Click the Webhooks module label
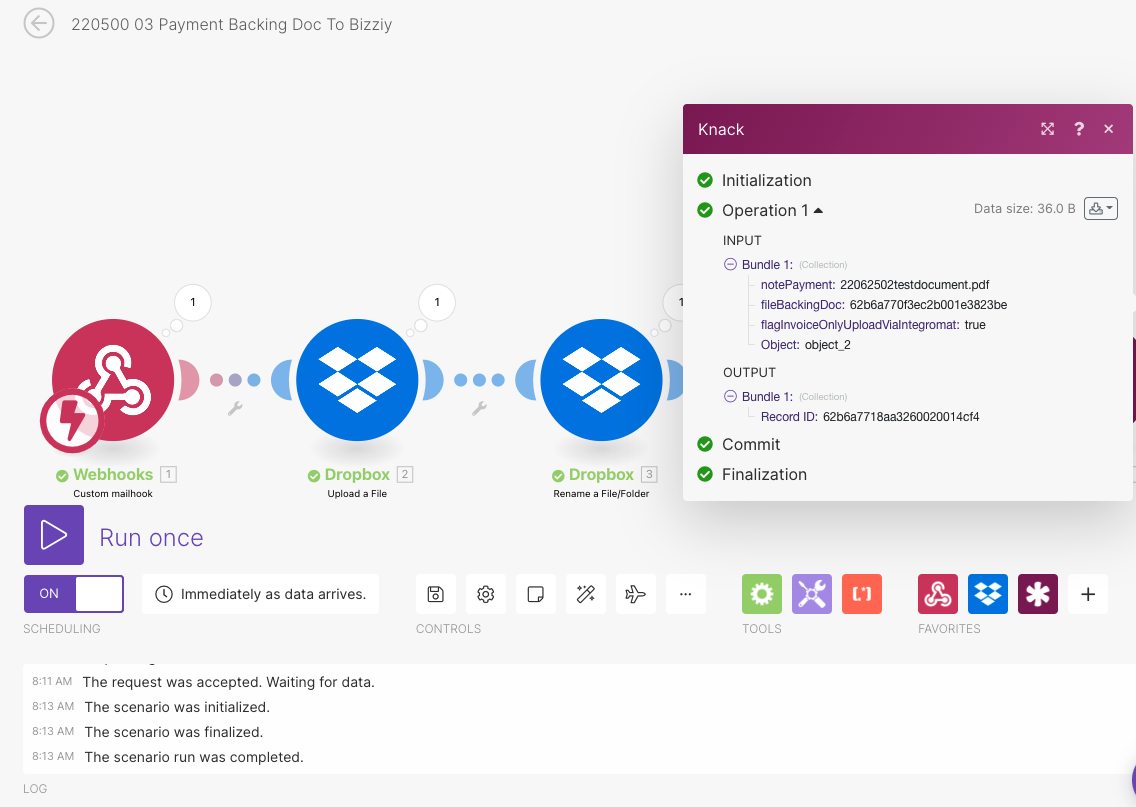Screen dimensions: 1136x807 click(113, 474)
